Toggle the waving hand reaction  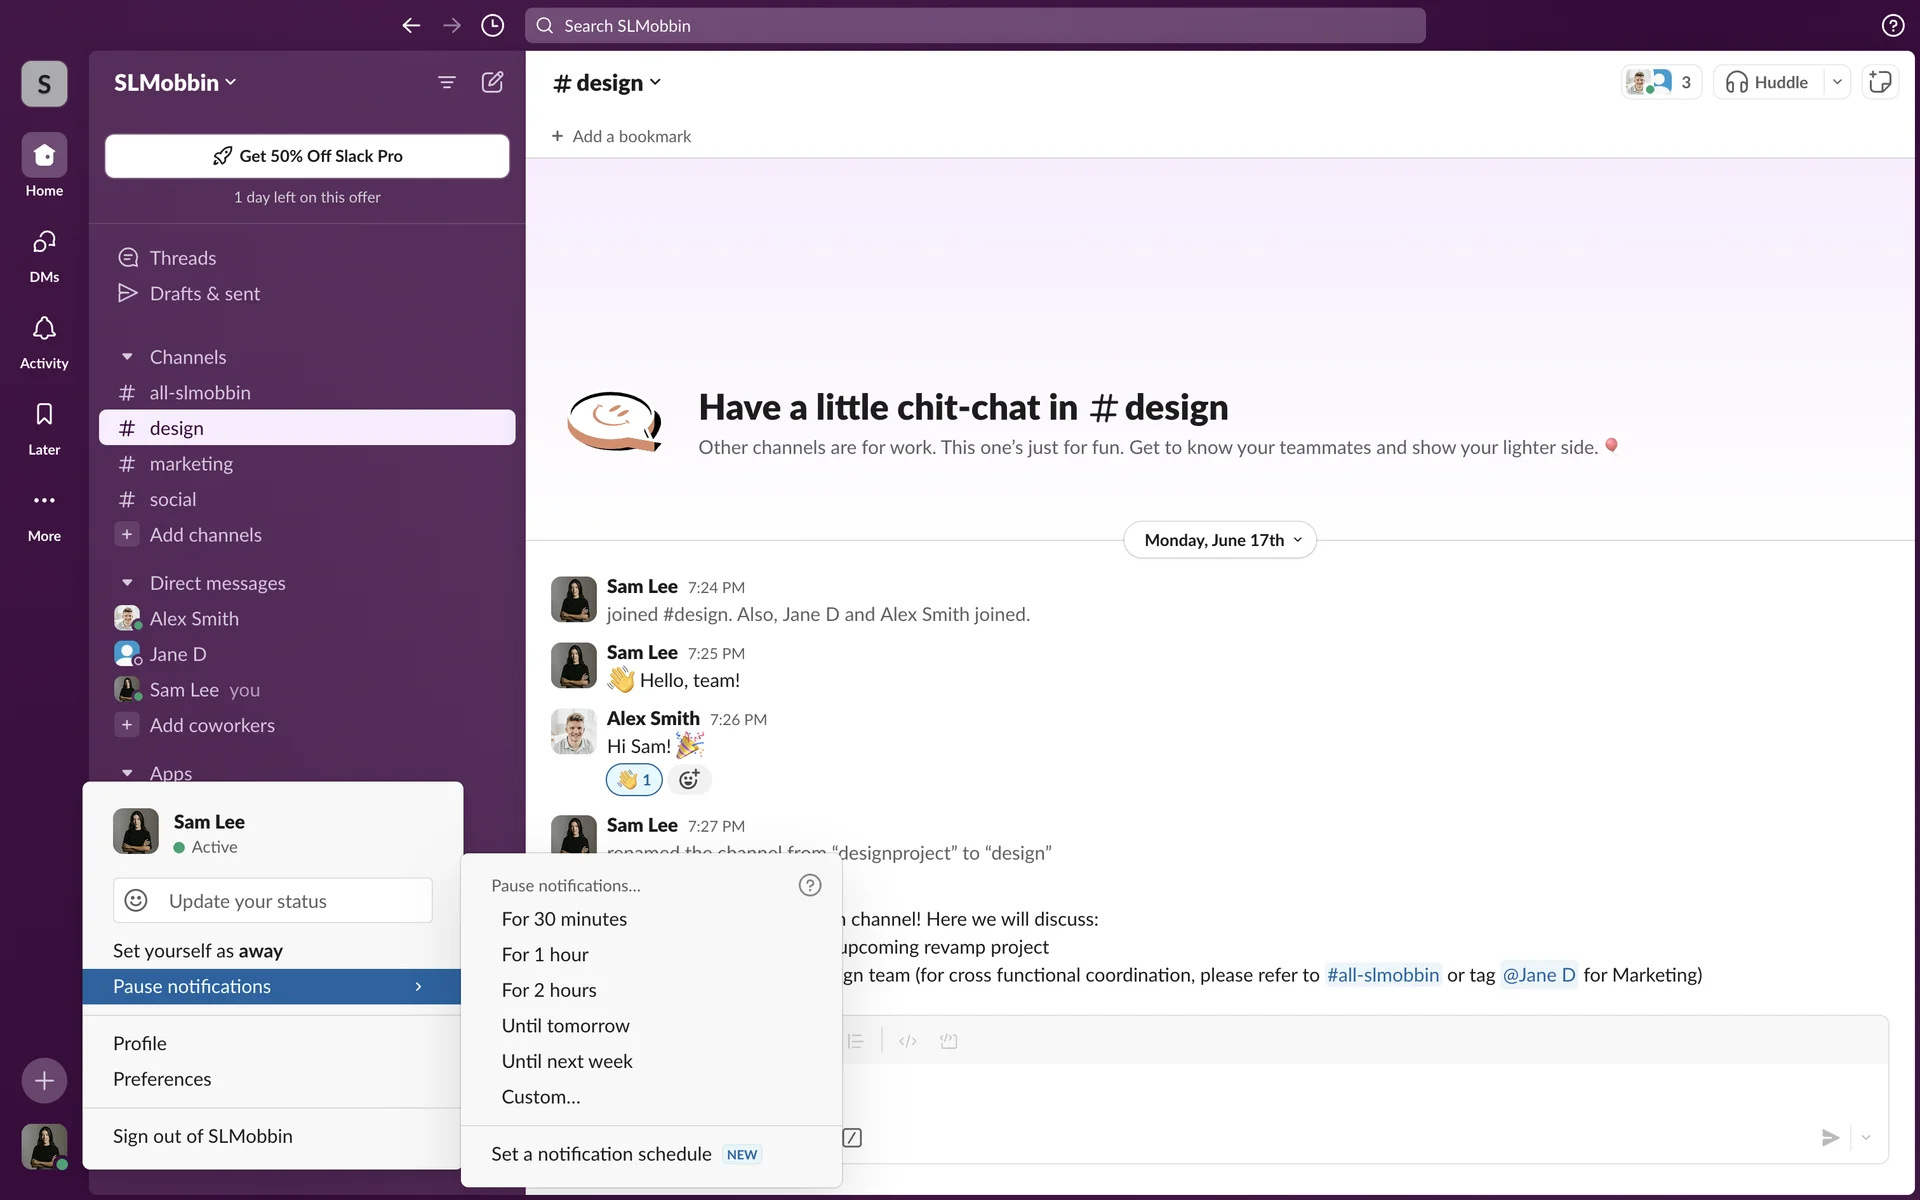634,780
